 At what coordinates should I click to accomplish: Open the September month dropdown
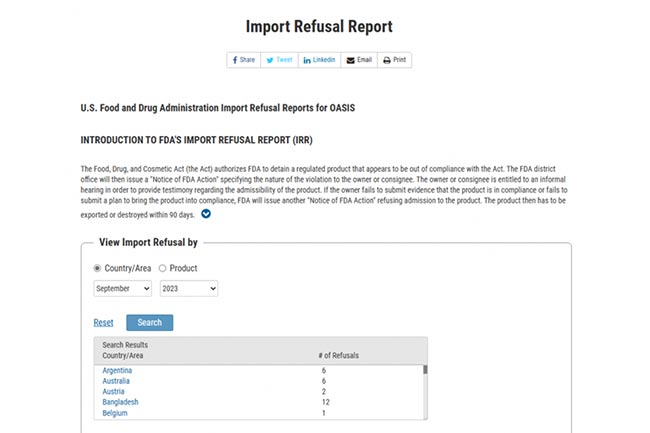(x=123, y=288)
